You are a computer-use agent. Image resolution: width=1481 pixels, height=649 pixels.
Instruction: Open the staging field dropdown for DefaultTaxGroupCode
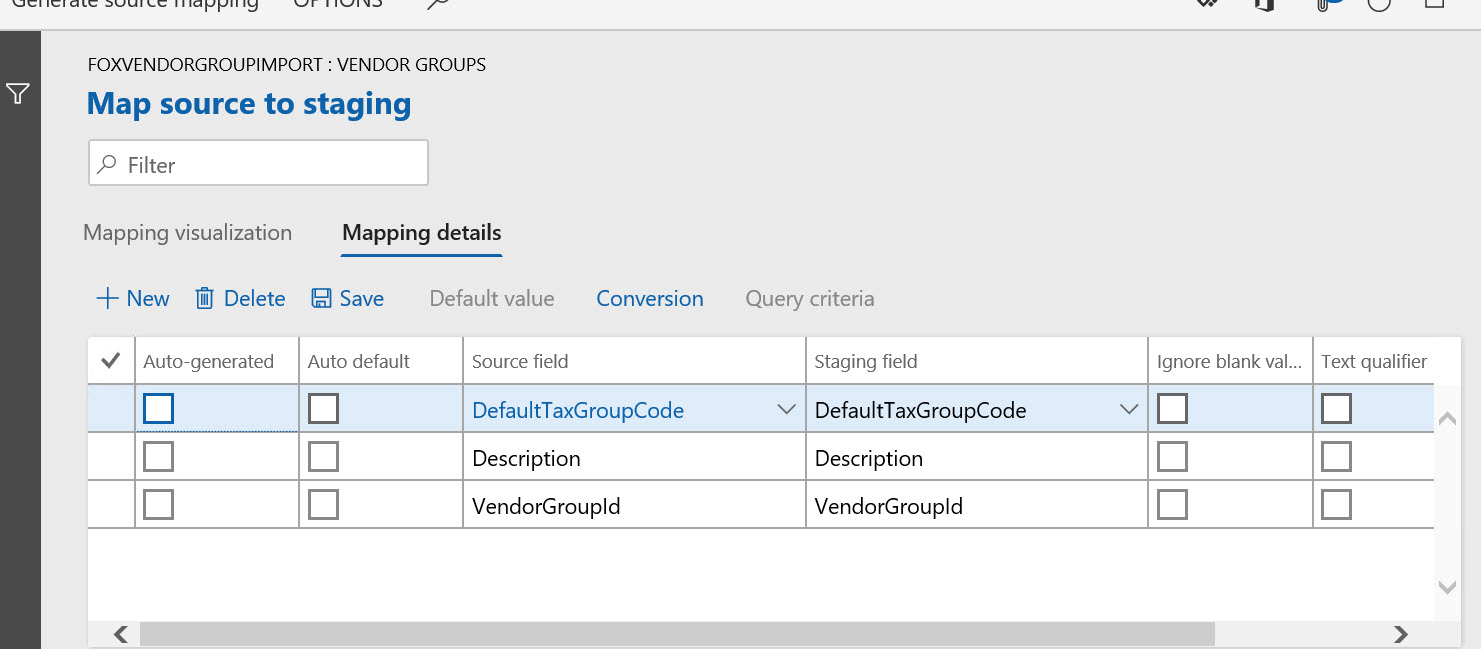click(1129, 409)
